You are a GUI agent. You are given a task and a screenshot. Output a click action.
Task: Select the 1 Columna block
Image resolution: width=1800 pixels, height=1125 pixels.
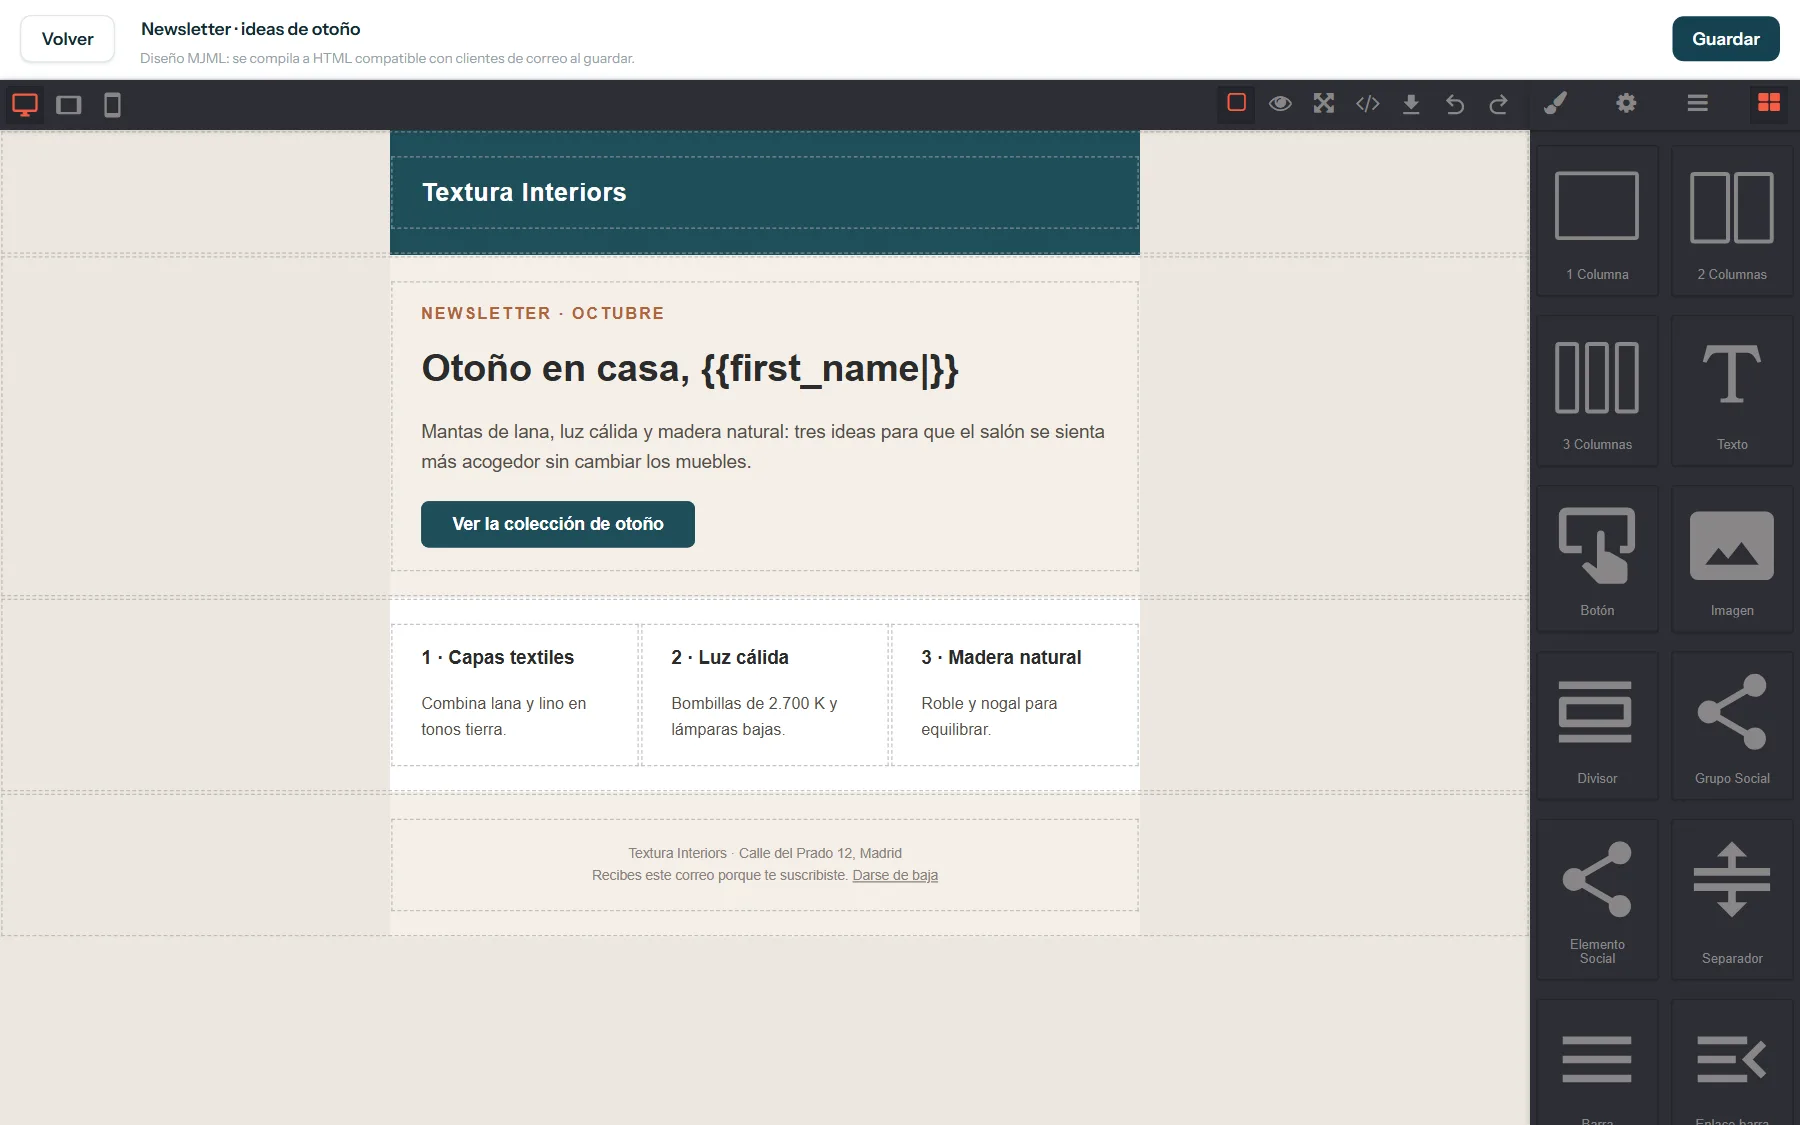pos(1597,221)
